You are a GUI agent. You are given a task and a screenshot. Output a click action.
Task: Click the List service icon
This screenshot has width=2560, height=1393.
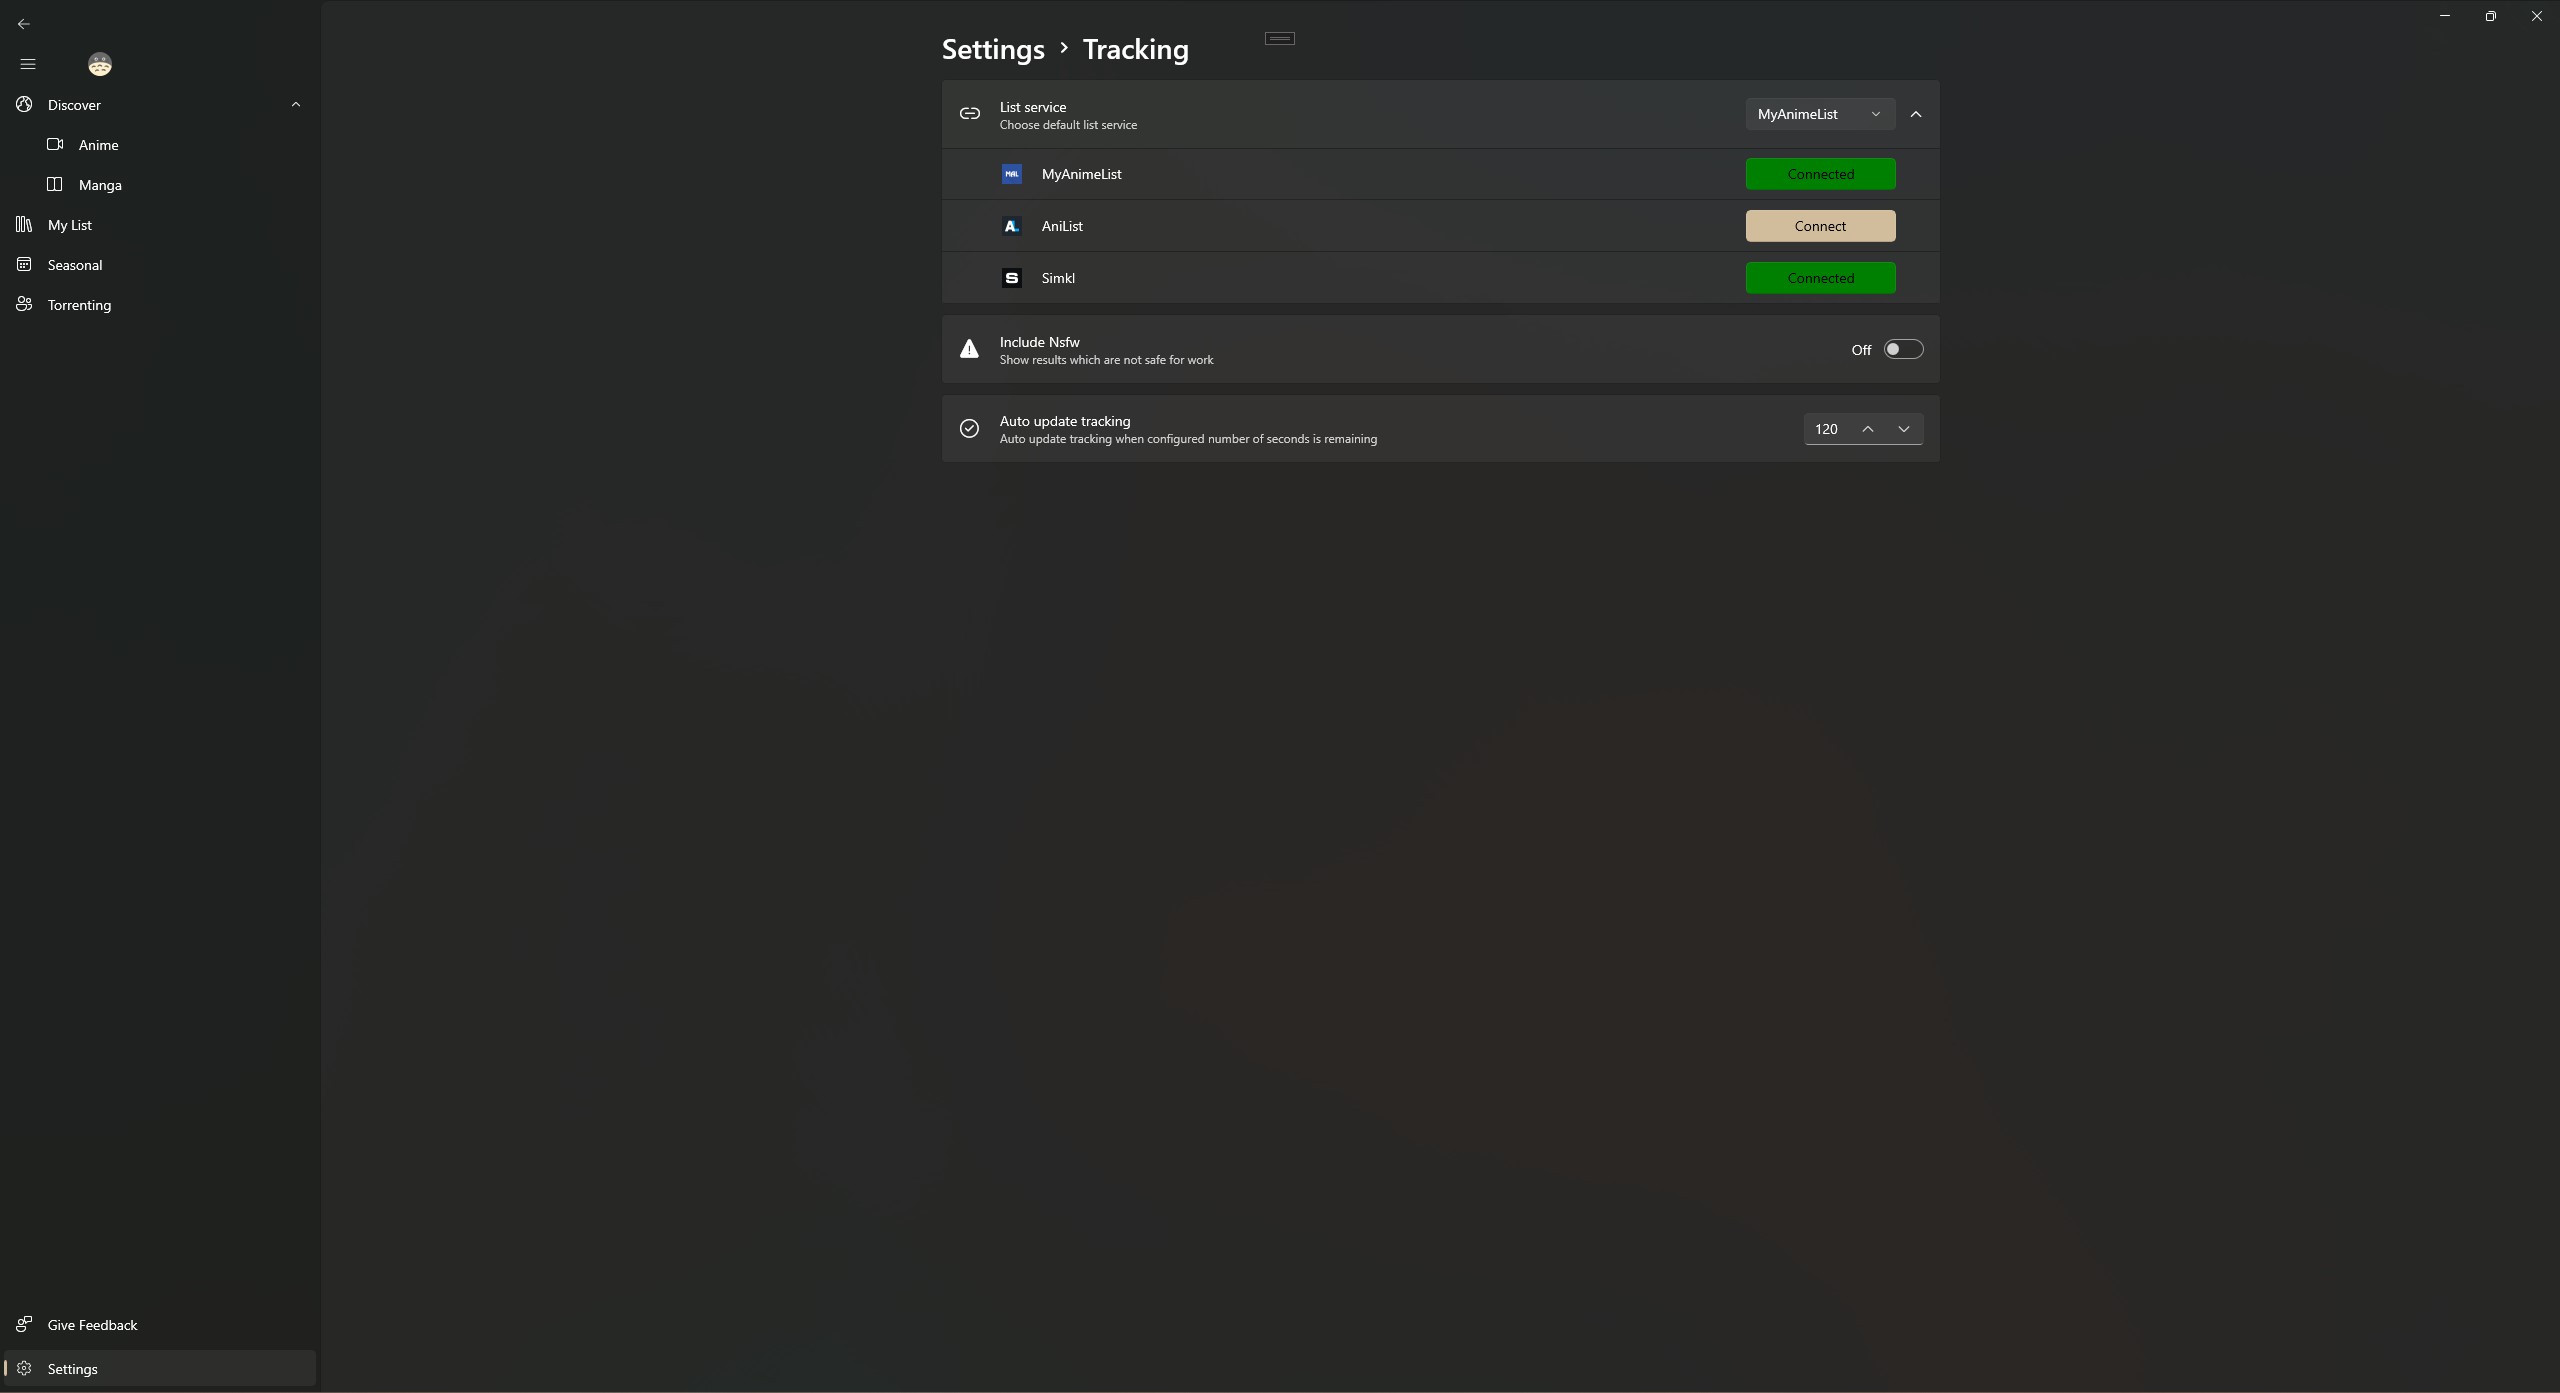(969, 115)
